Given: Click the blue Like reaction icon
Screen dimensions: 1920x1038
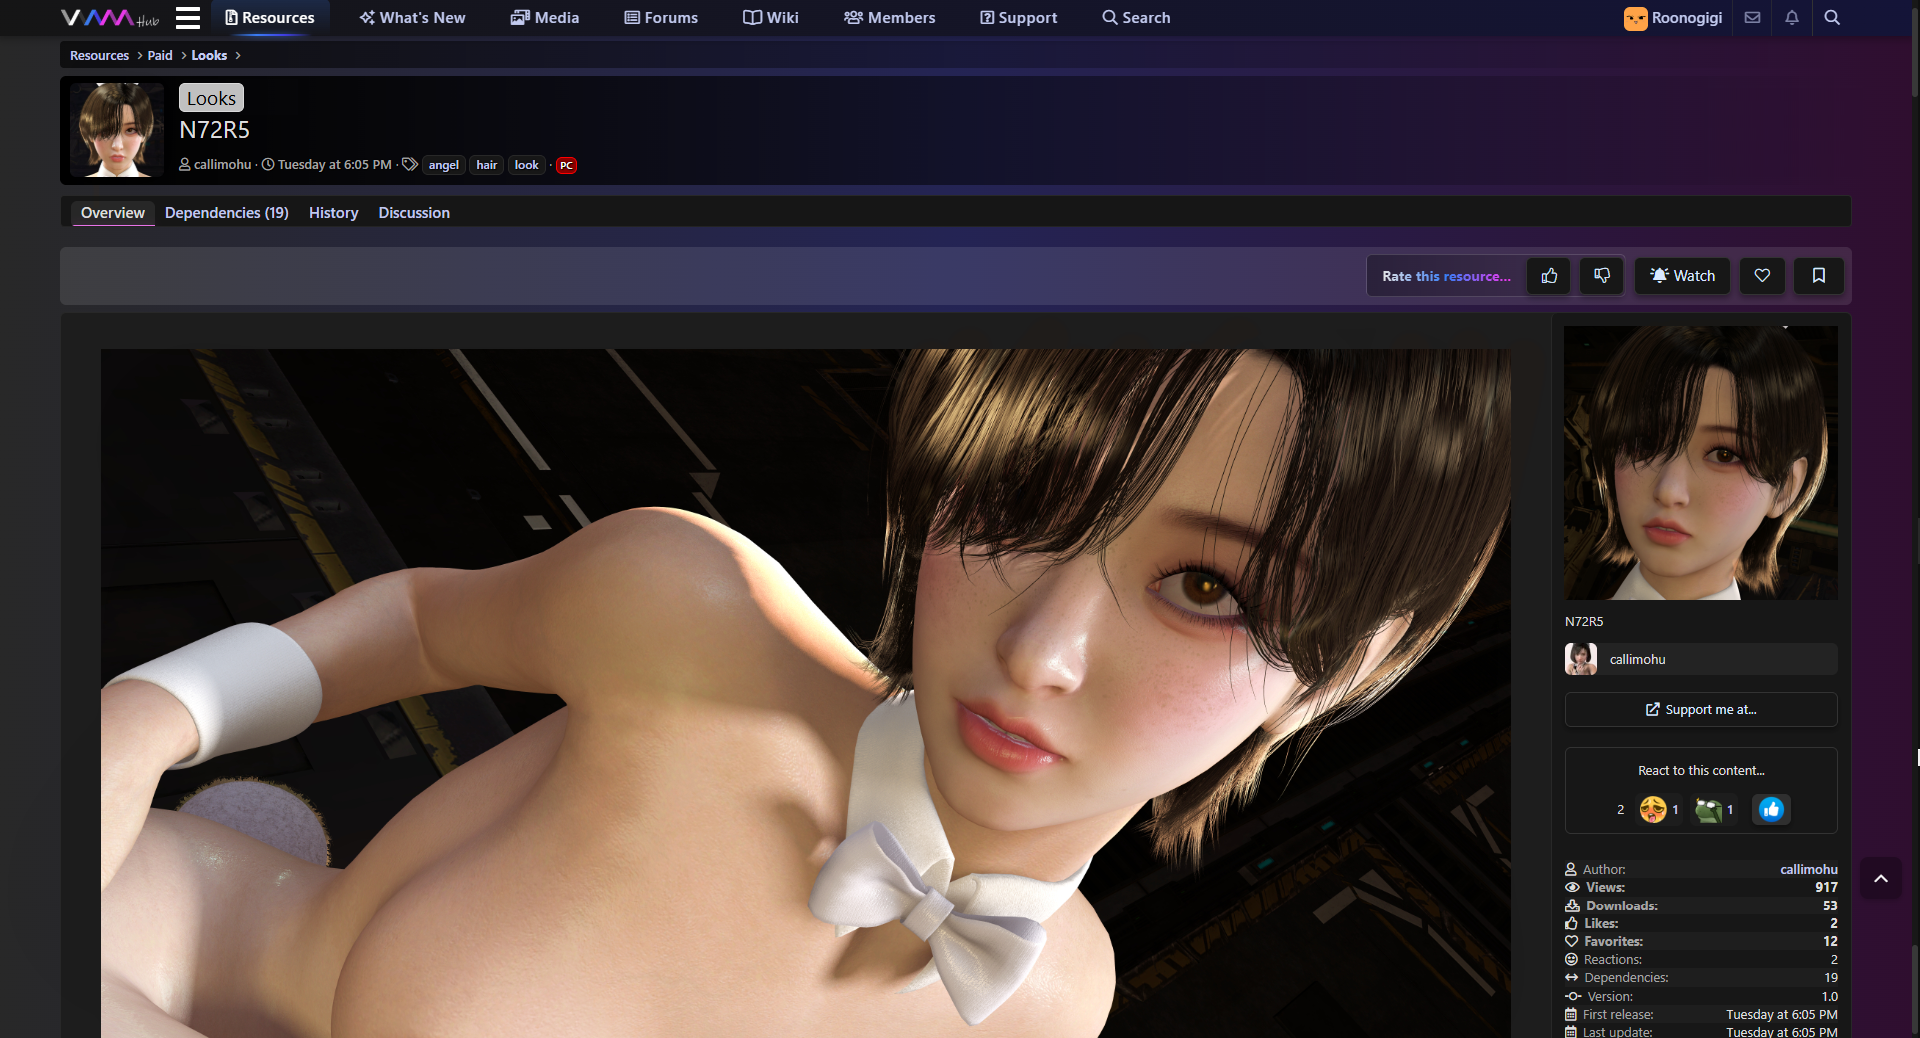Looking at the screenshot, I should point(1771,809).
